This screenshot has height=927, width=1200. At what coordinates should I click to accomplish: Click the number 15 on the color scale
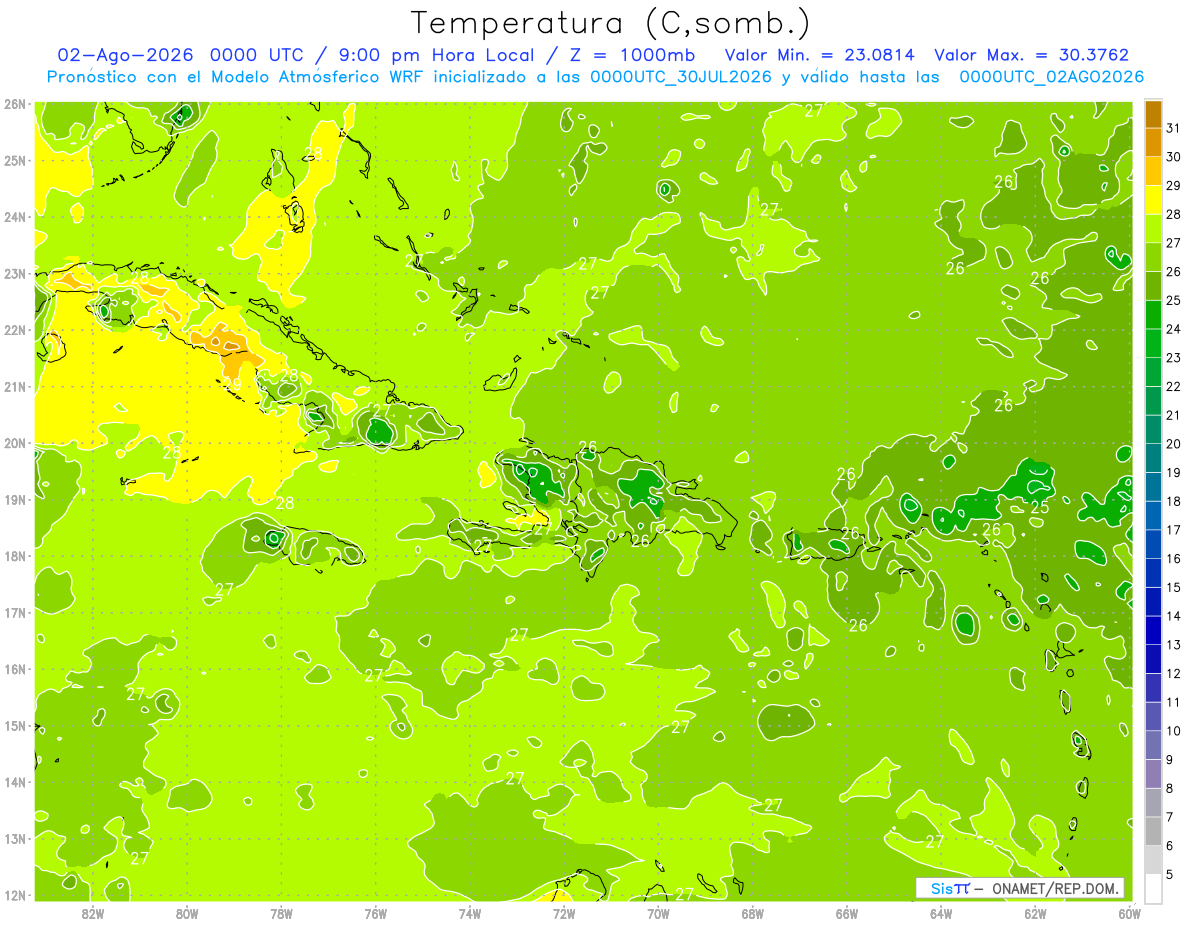tap(1174, 587)
